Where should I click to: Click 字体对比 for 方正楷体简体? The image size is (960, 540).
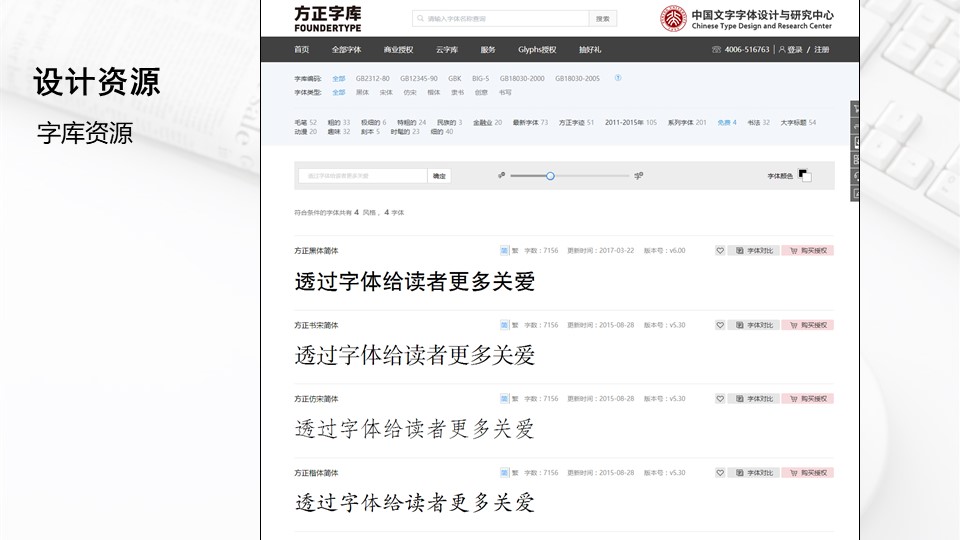click(754, 473)
